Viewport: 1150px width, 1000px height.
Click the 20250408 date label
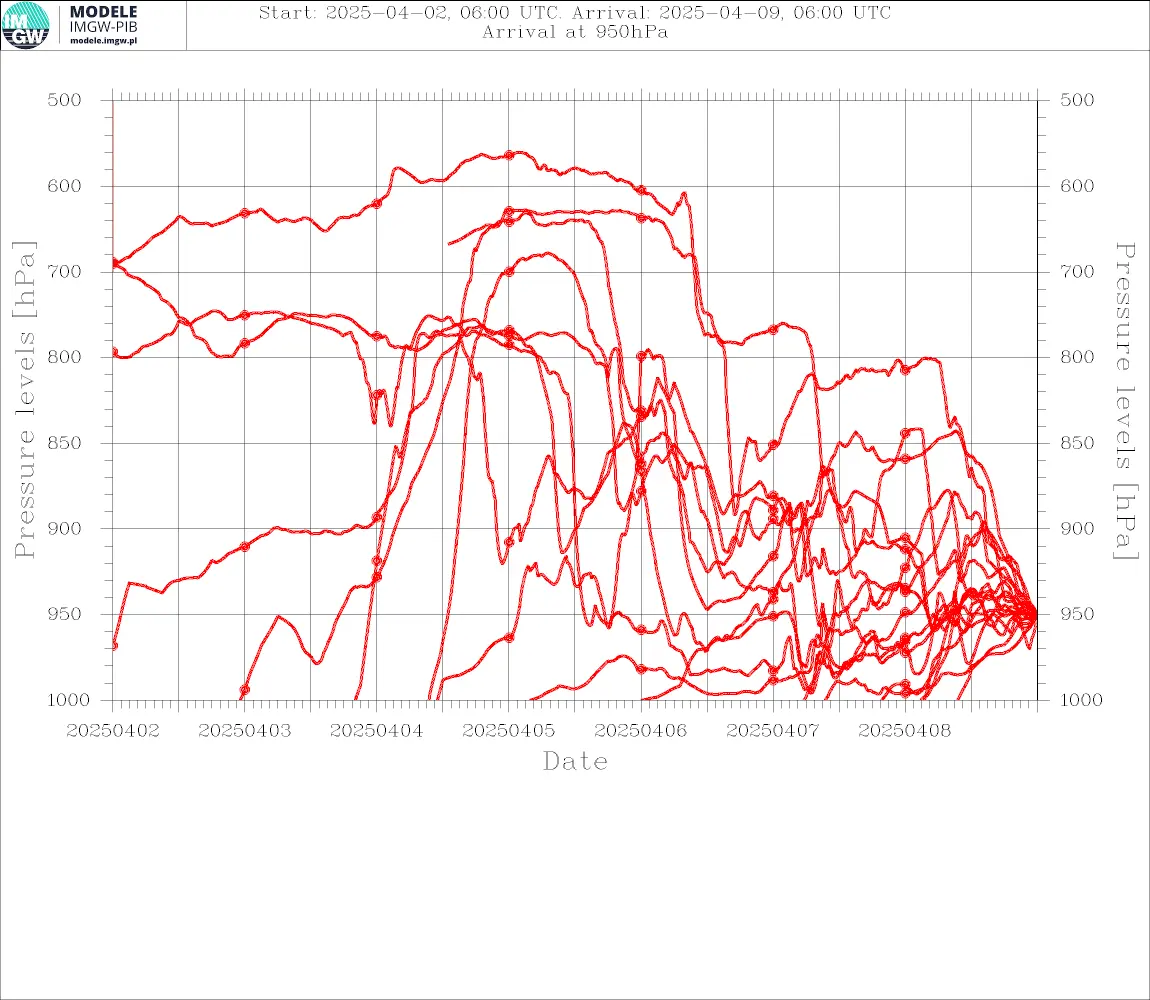pos(905,731)
